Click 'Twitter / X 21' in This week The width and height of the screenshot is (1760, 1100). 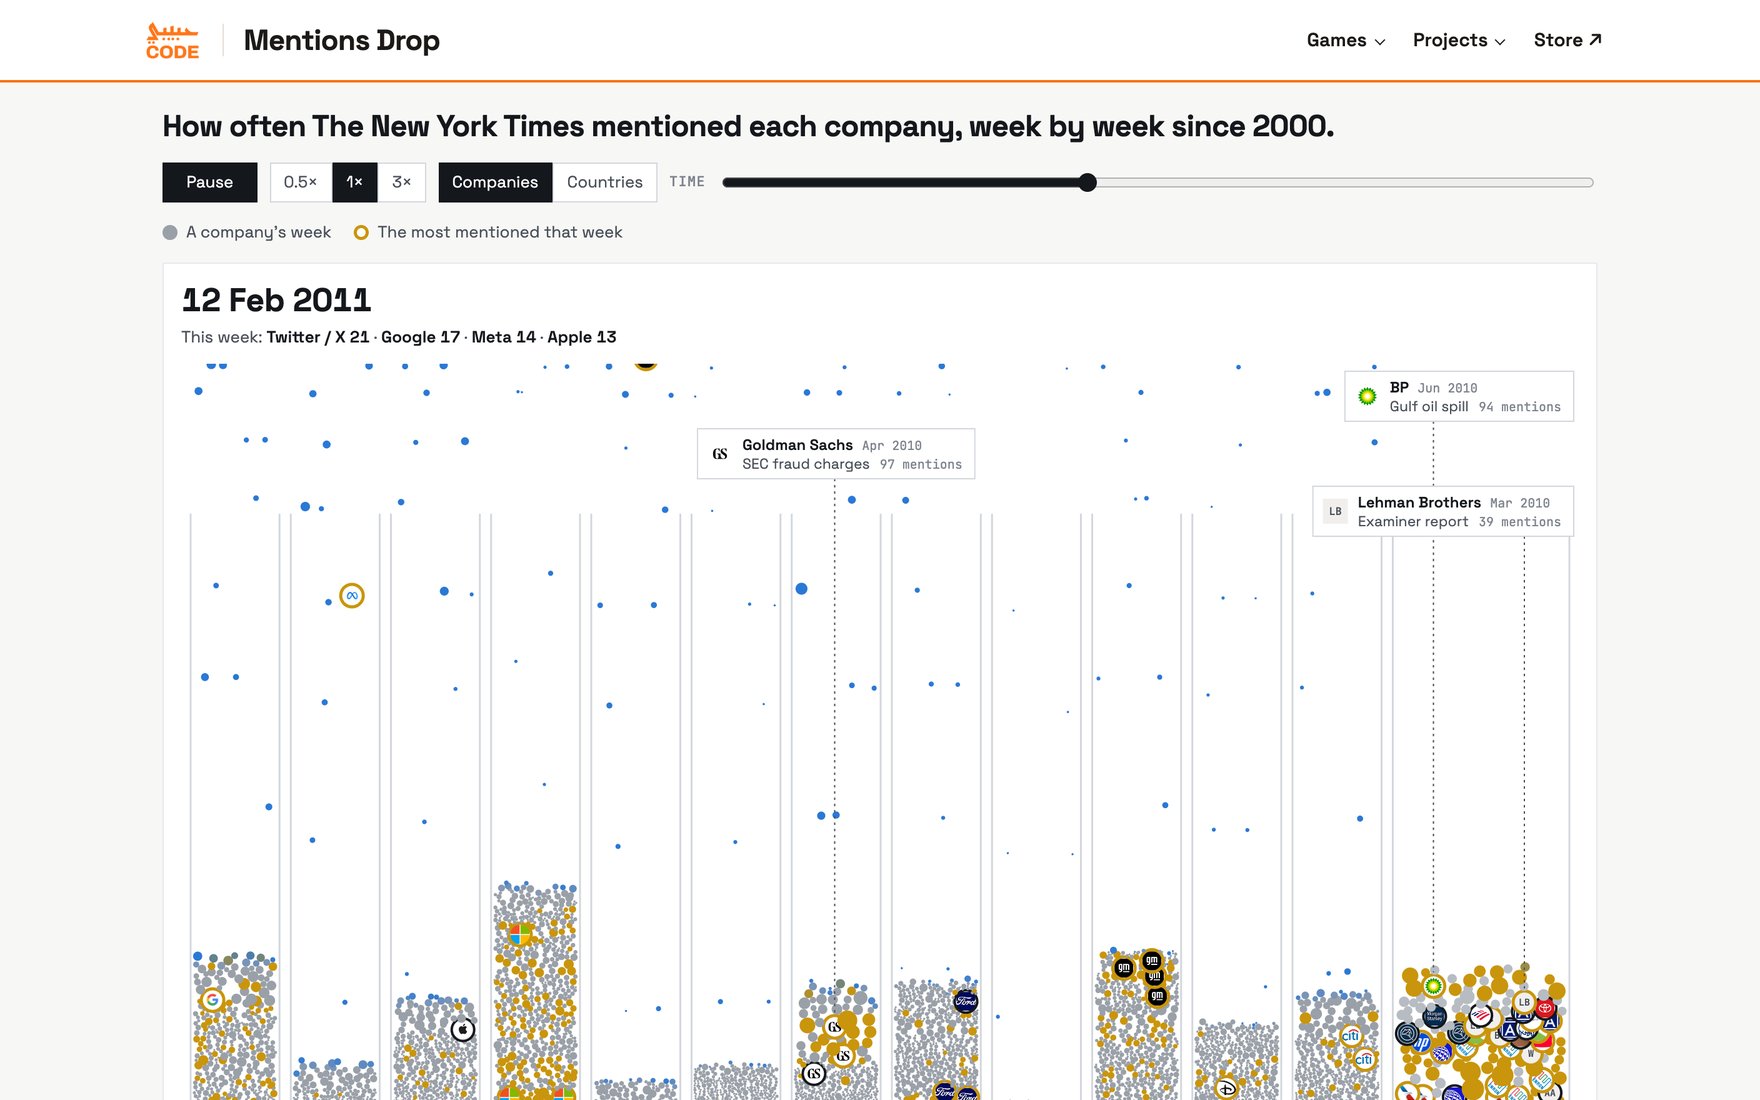(318, 337)
